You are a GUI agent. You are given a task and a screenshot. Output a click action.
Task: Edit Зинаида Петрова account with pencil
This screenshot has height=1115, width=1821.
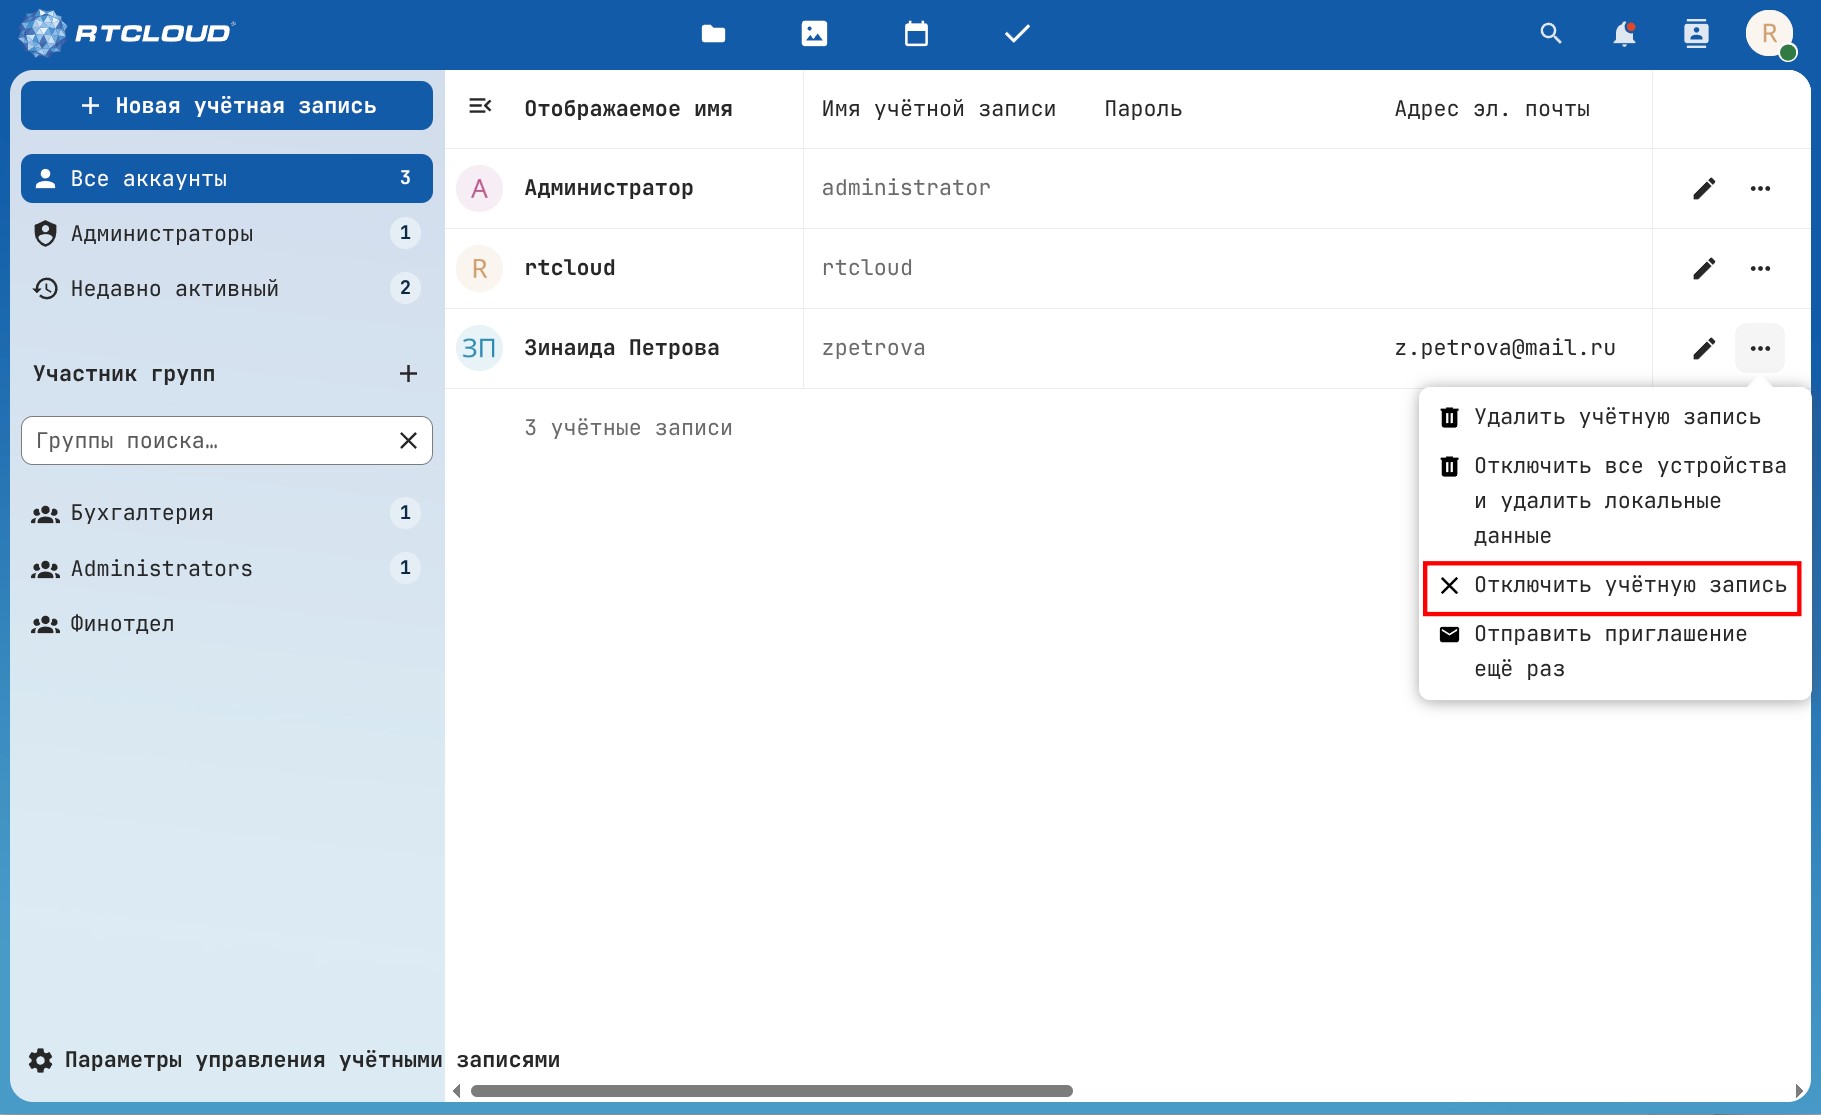(x=1704, y=348)
